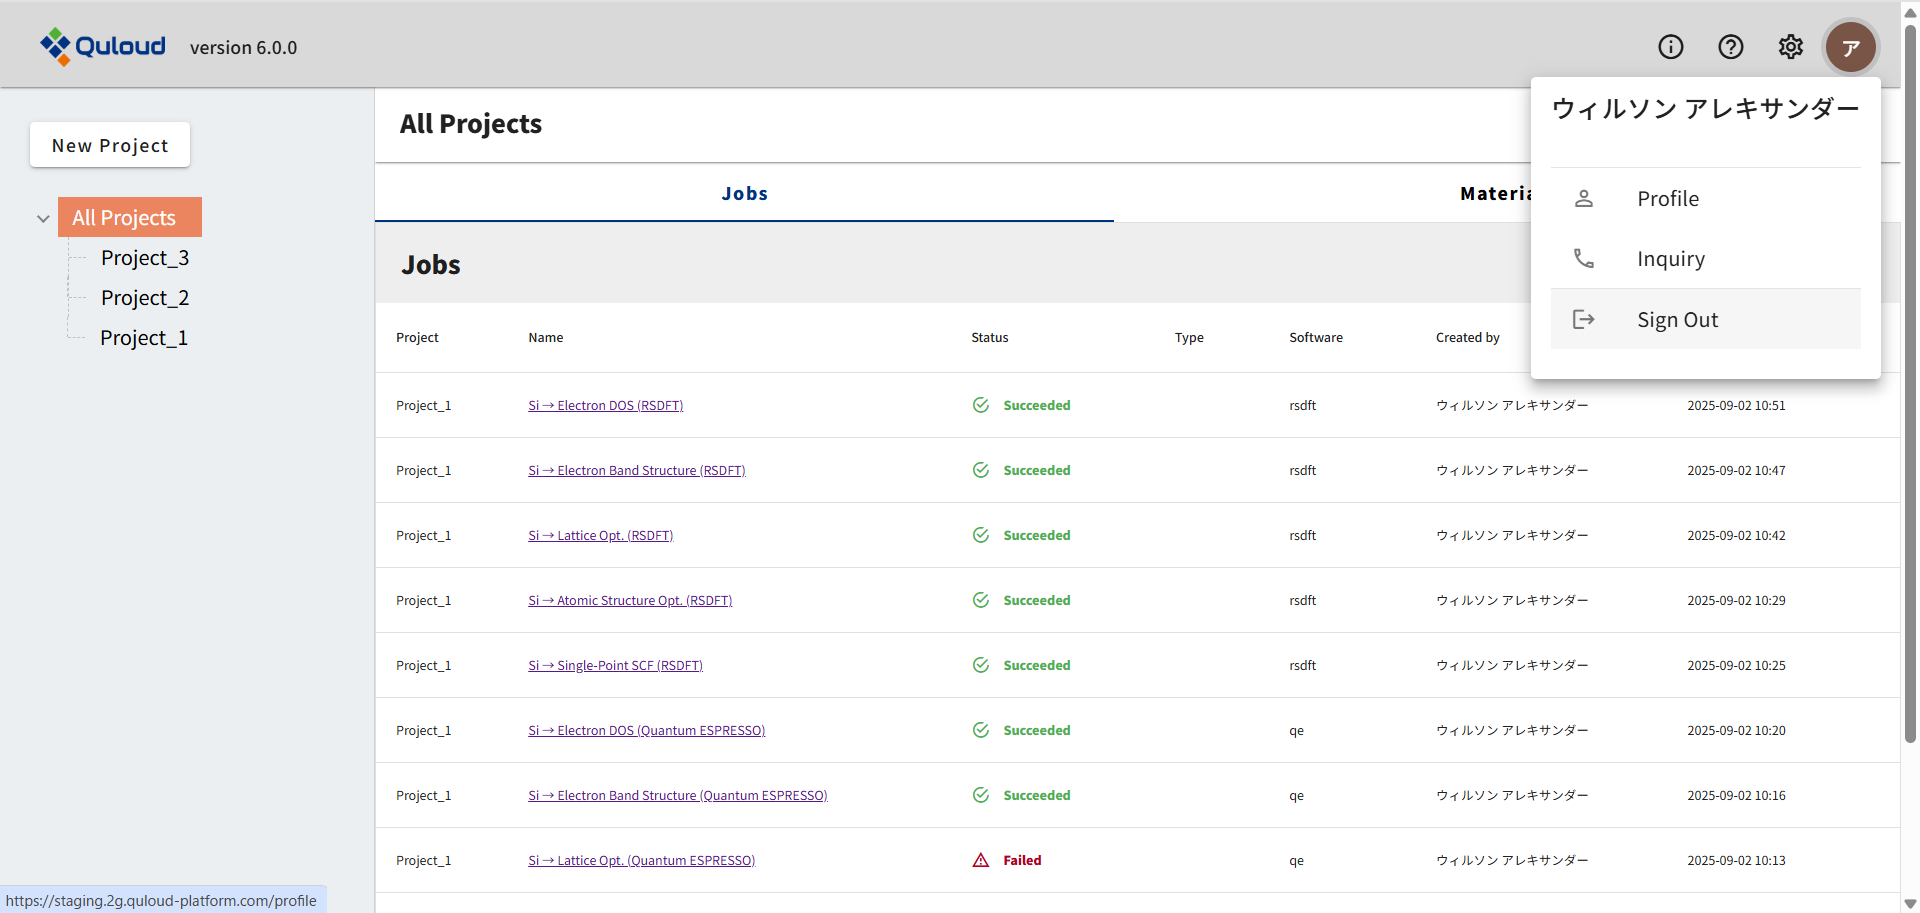Screen dimensions: 1920x913
Task: Click the Status column header
Action: (989, 338)
